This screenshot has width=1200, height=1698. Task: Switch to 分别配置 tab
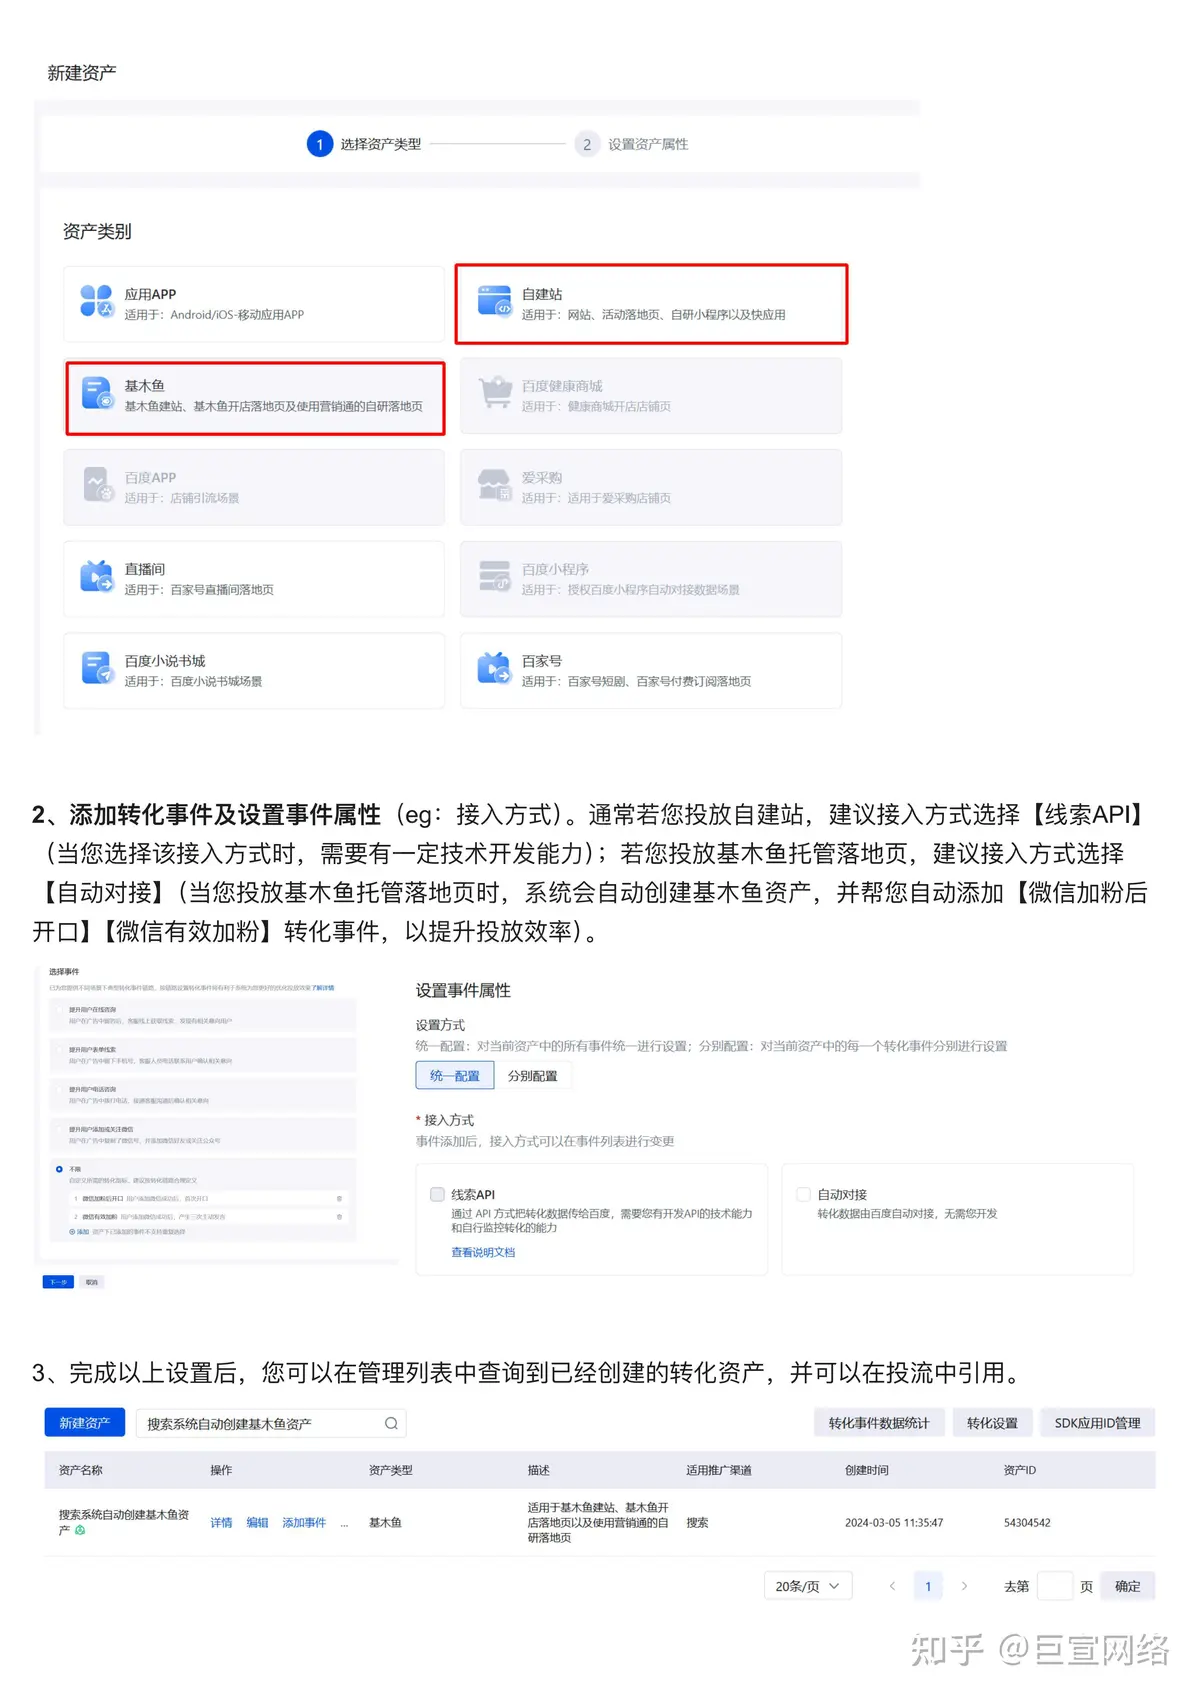click(533, 1076)
